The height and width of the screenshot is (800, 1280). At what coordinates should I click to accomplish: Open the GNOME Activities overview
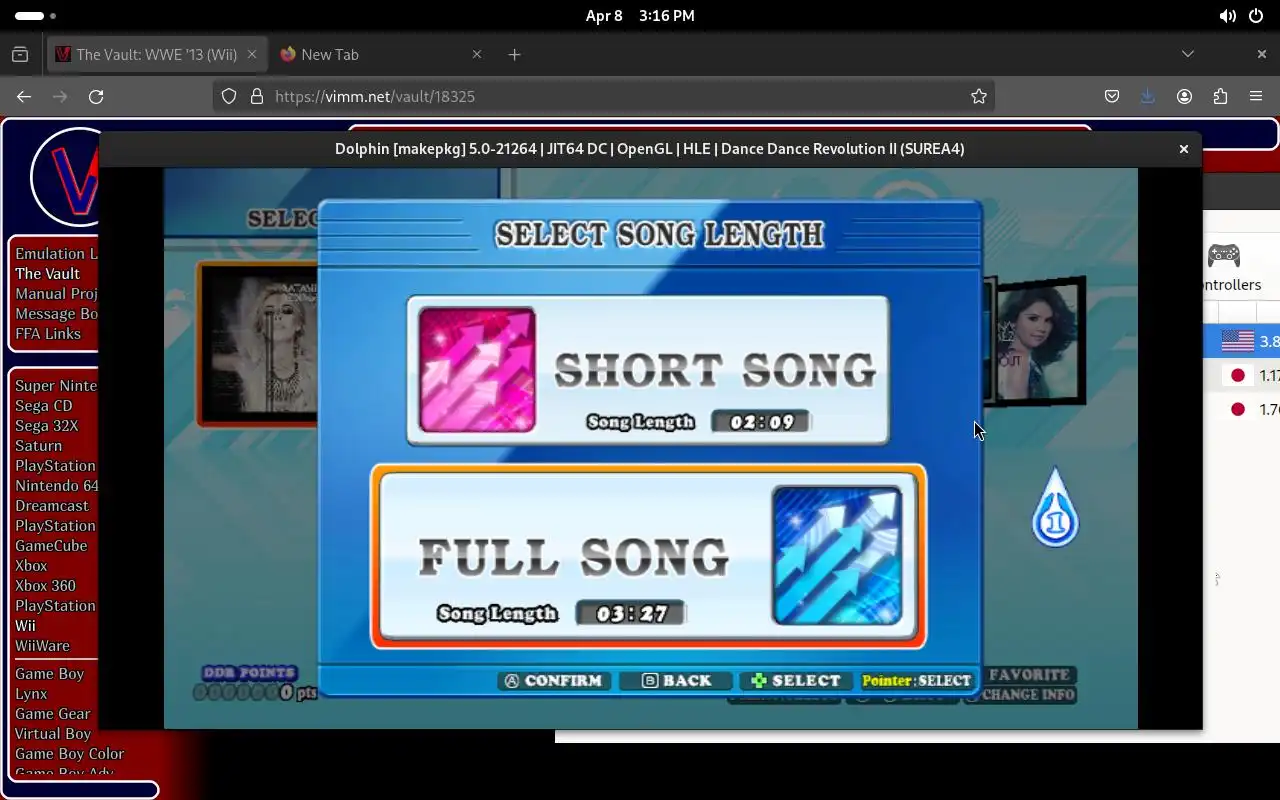[x=35, y=16]
